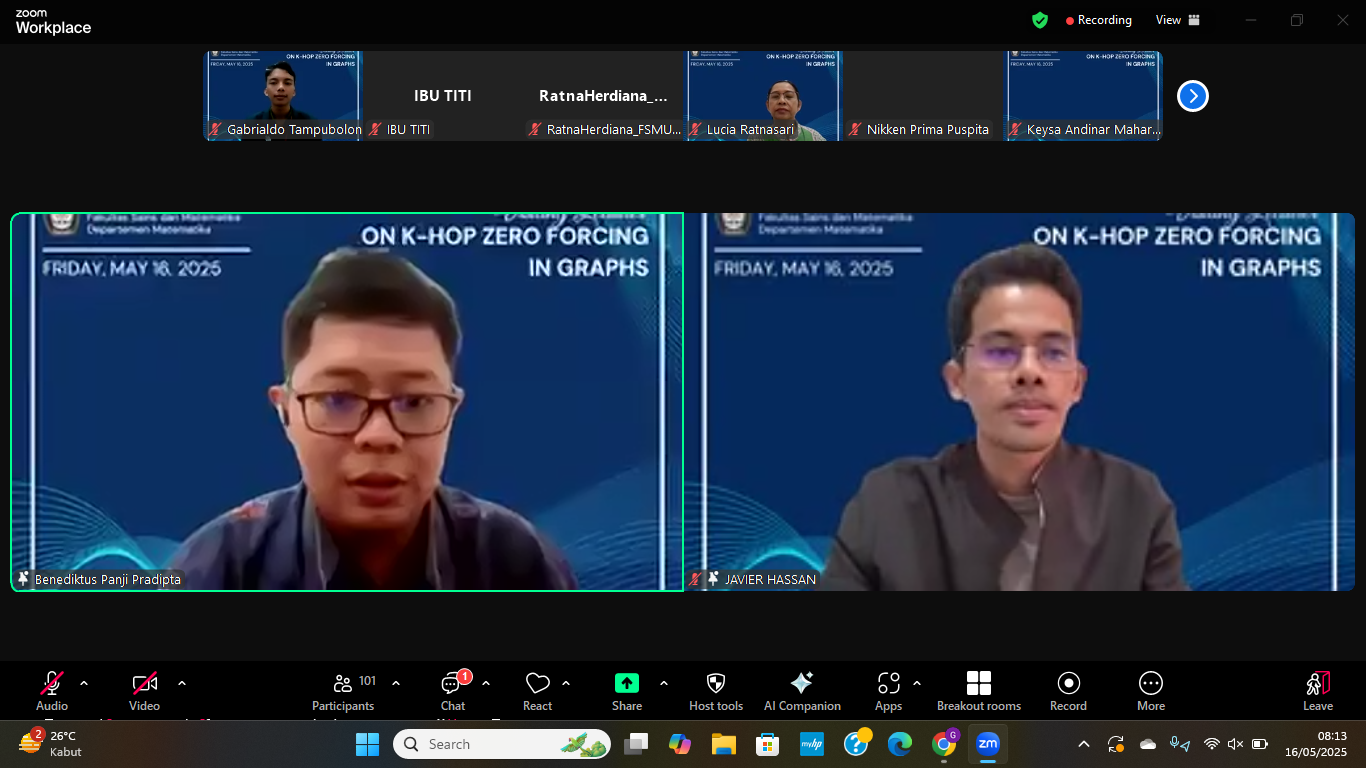Start sharing your screen
This screenshot has width=1366, height=768.
[x=626, y=690]
